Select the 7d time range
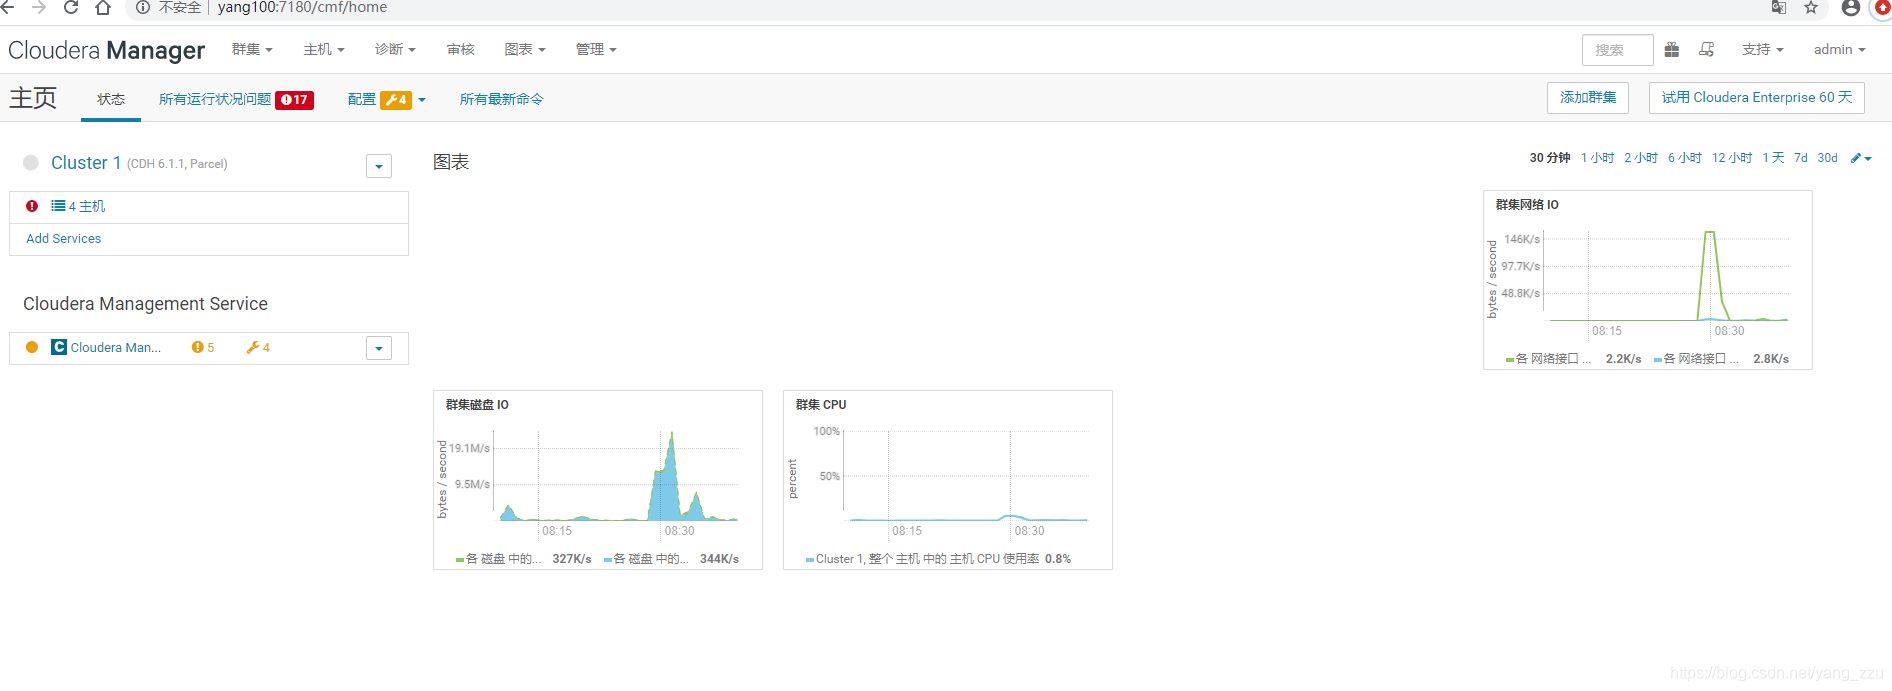Screen dimensions: 1892x691 tap(1801, 158)
